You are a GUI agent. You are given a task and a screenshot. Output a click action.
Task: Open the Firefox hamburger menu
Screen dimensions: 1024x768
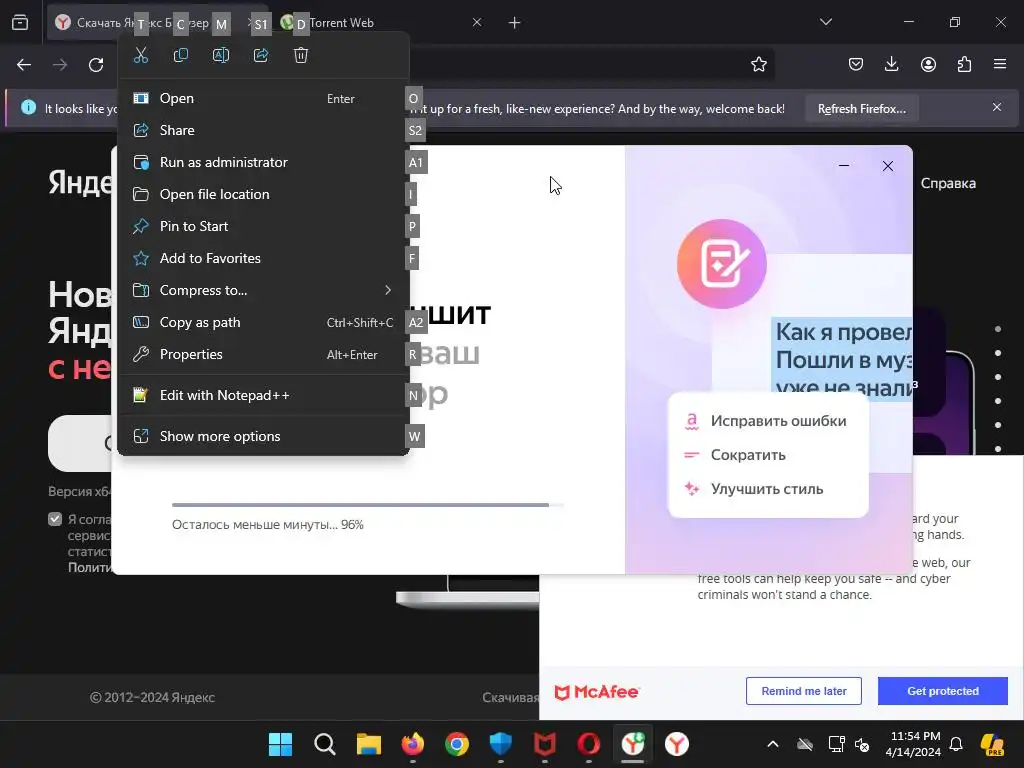[x=1000, y=64]
